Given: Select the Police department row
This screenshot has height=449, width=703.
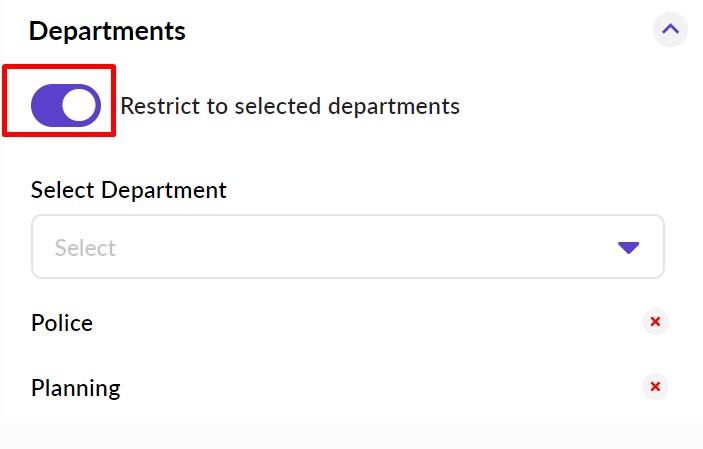Looking at the screenshot, I should (x=300, y=323).
